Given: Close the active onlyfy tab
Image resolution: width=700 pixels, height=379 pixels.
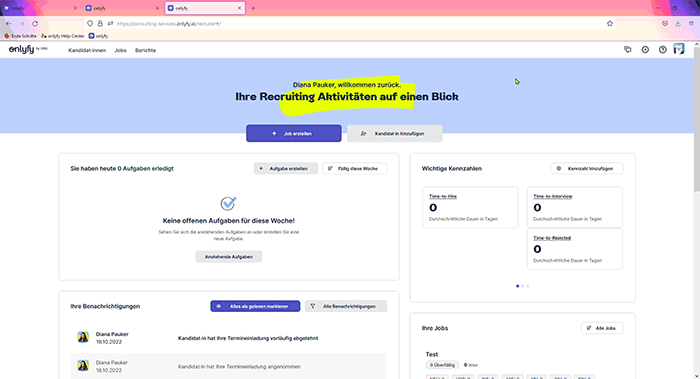Looking at the screenshot, I should 239,8.
